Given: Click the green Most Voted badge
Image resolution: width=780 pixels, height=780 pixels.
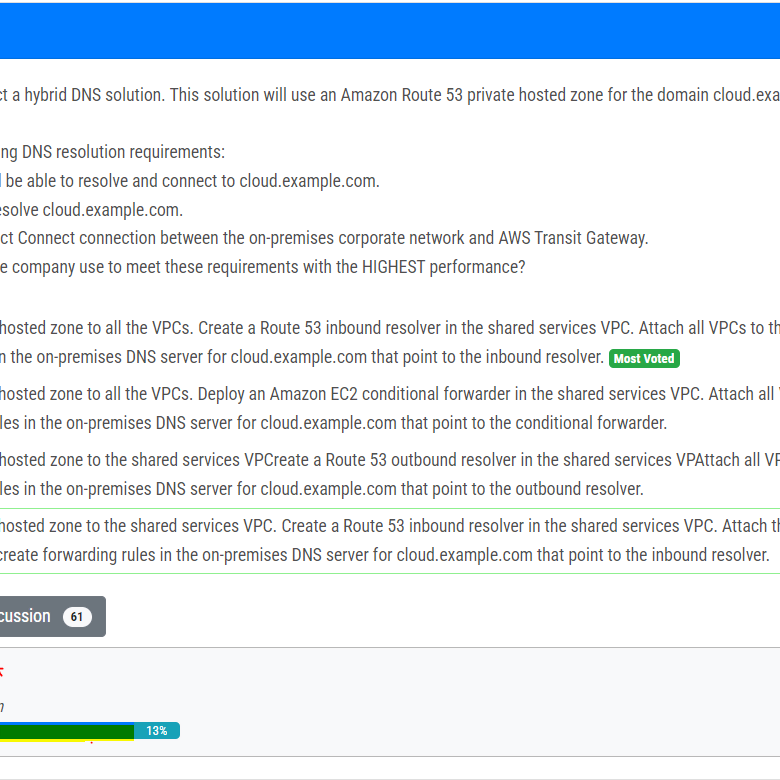Looking at the screenshot, I should [x=644, y=359].
